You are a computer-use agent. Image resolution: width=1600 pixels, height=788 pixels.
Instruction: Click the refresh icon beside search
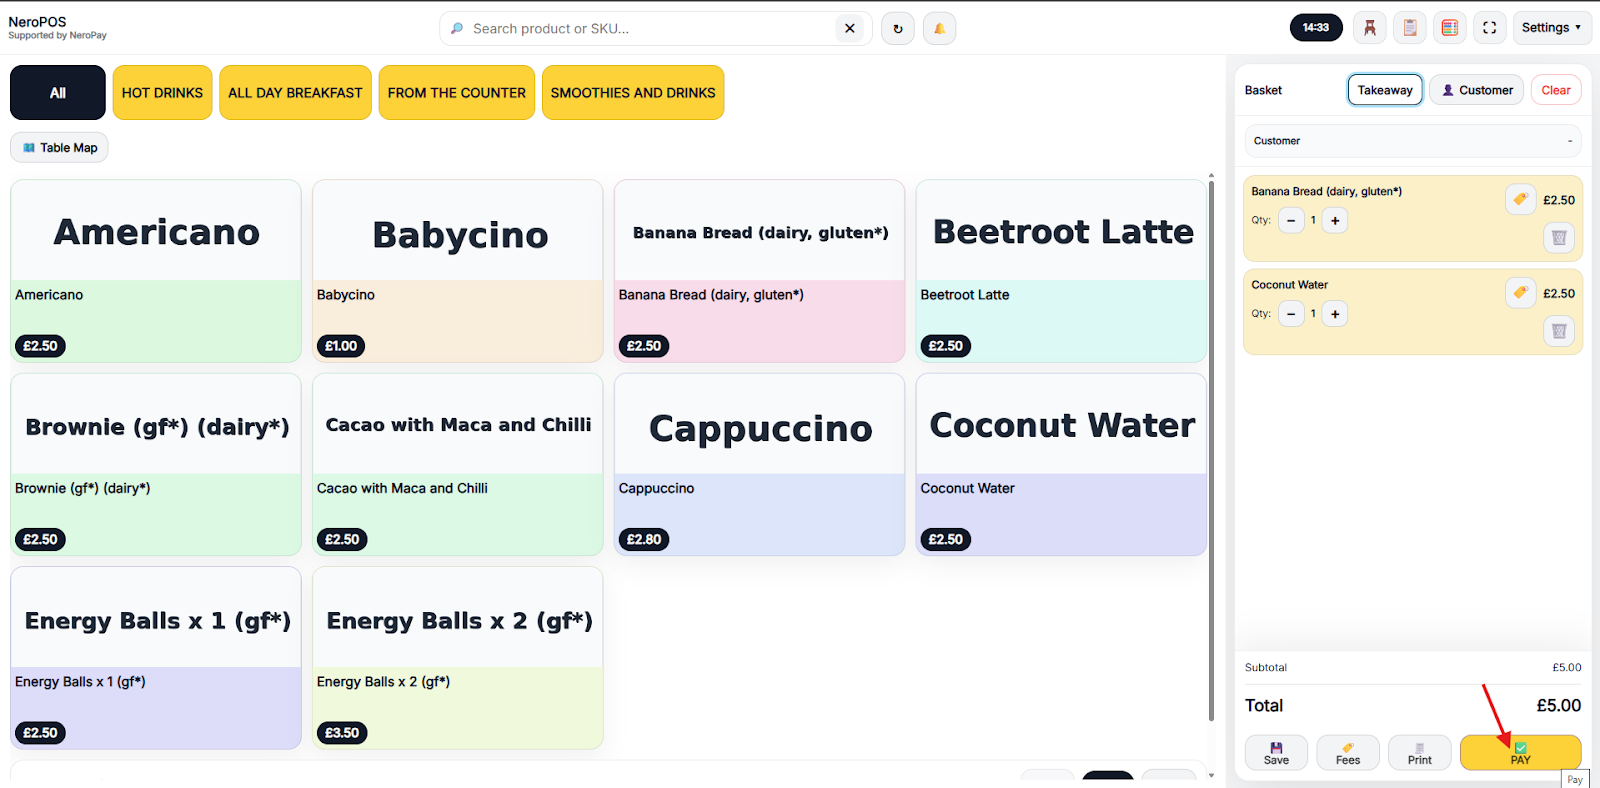coord(898,29)
